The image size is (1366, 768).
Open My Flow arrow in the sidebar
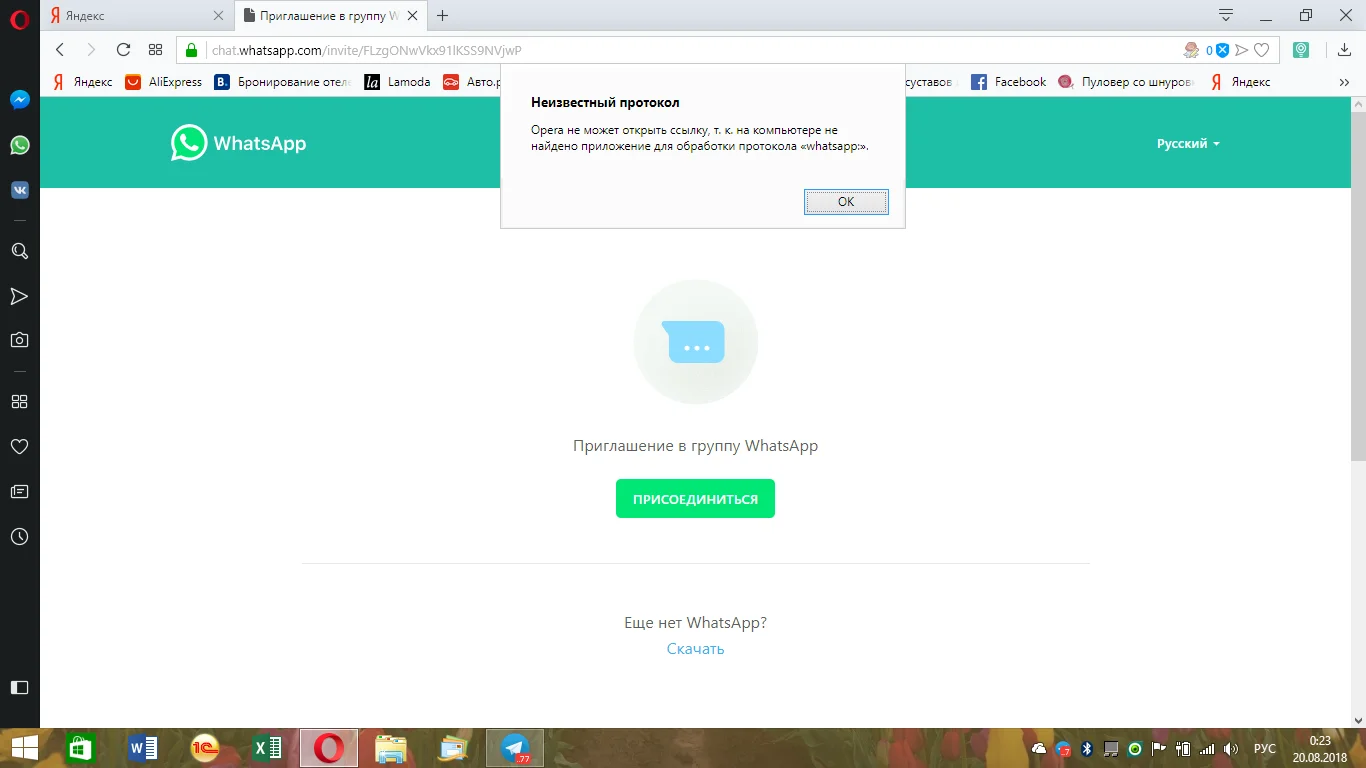[19, 296]
